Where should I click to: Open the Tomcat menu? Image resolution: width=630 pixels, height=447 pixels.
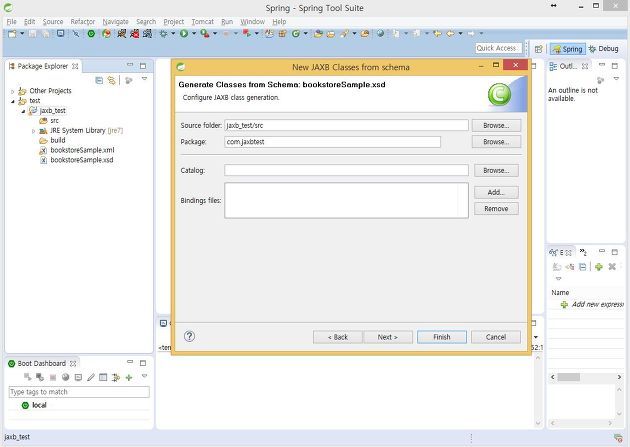pos(202,21)
